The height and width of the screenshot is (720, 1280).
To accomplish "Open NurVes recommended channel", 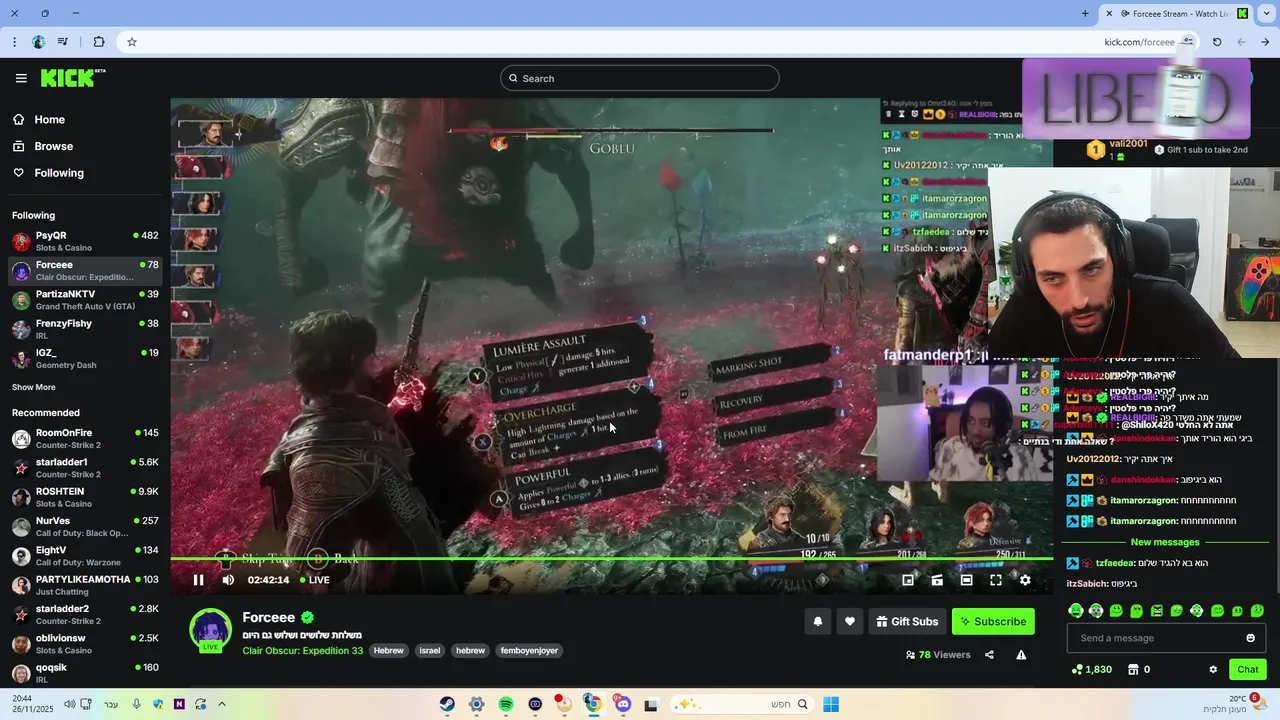I will (x=85, y=526).
